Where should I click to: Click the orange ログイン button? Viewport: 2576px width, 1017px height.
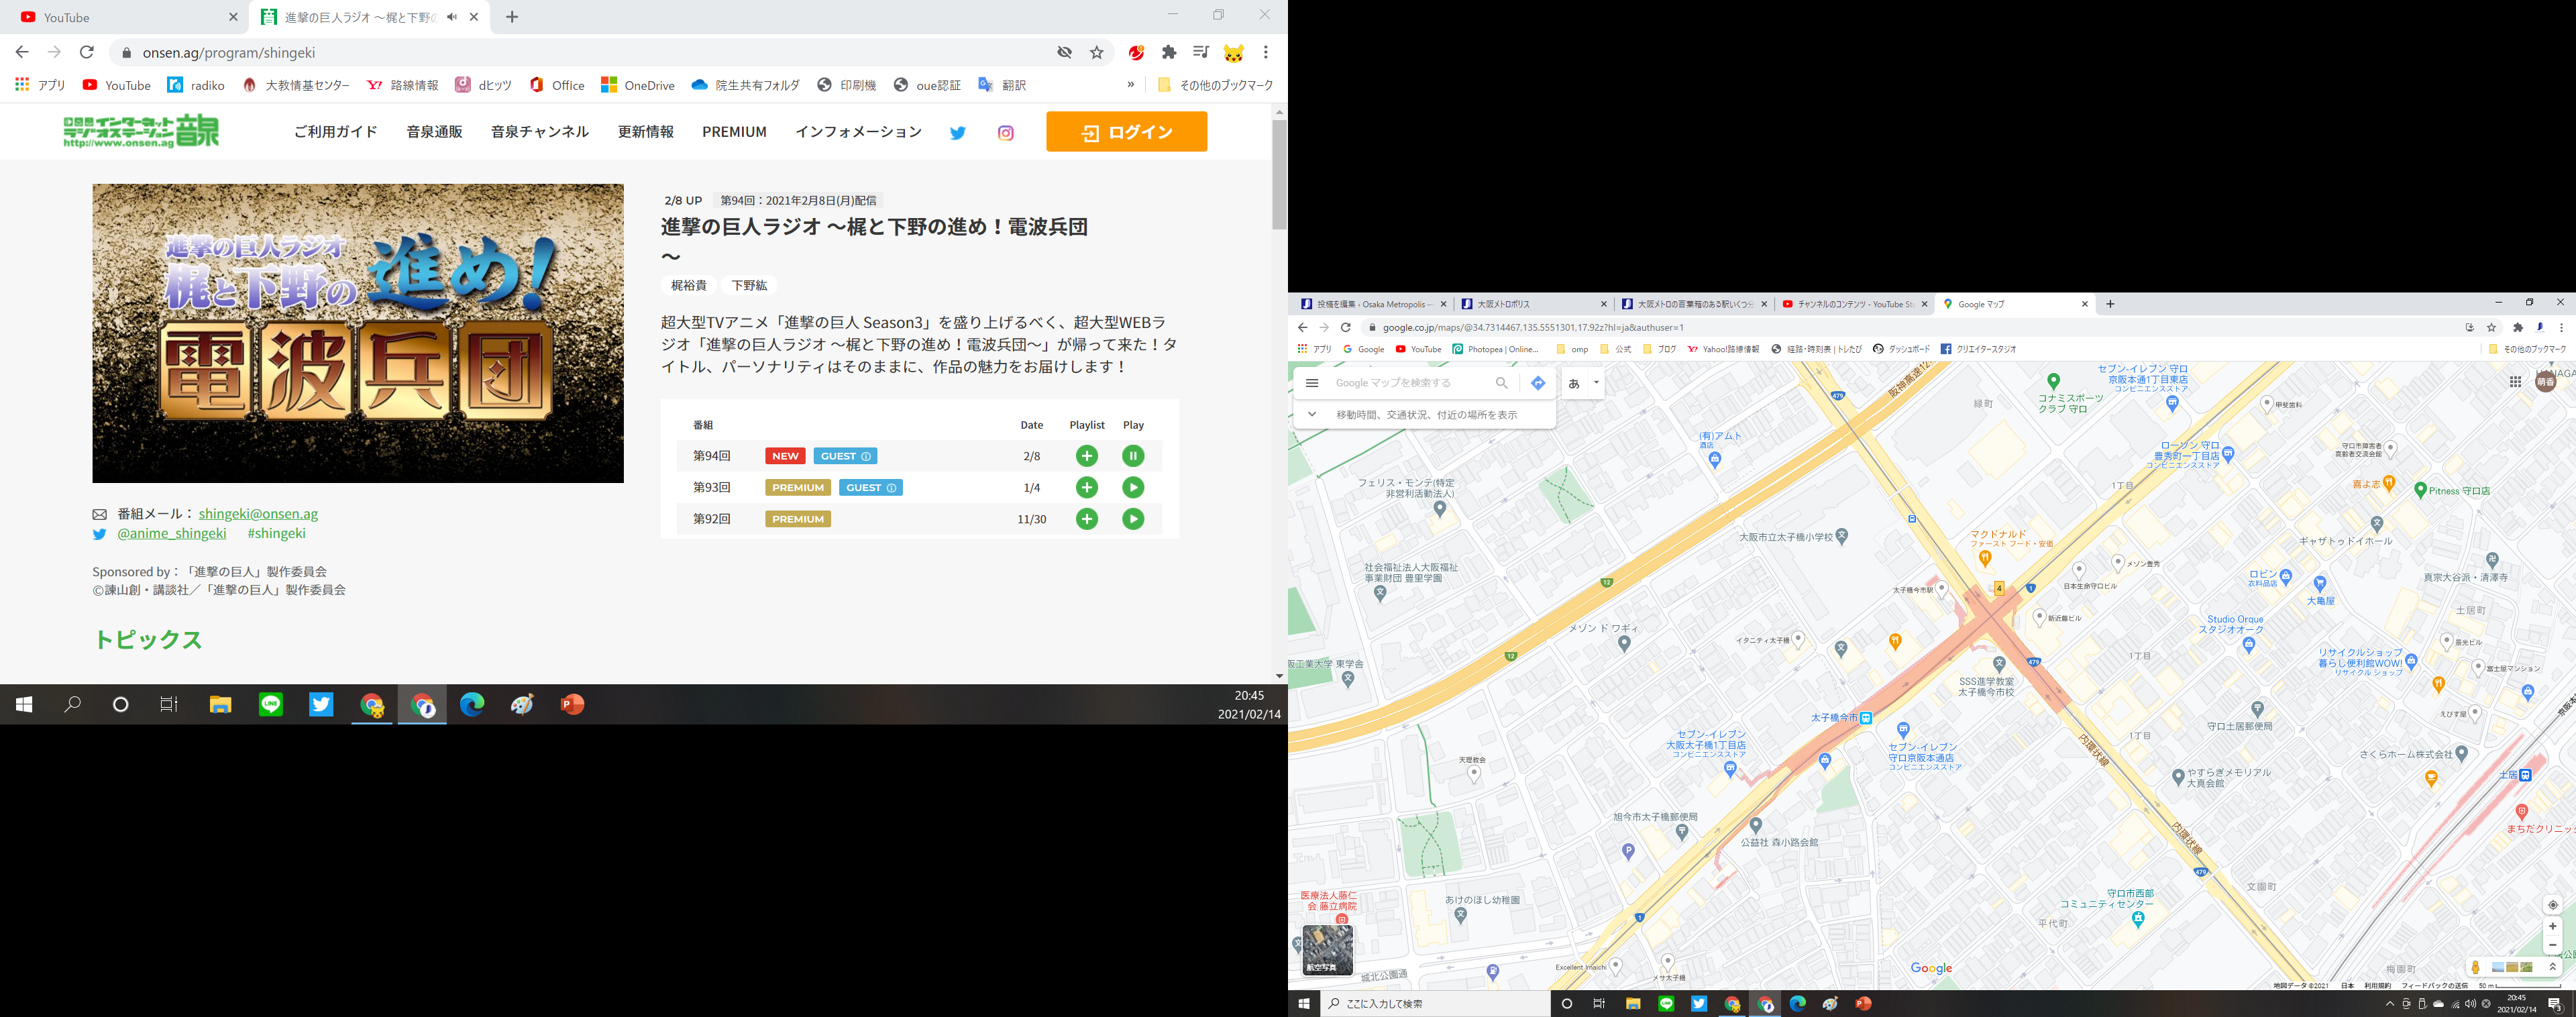coord(1126,132)
